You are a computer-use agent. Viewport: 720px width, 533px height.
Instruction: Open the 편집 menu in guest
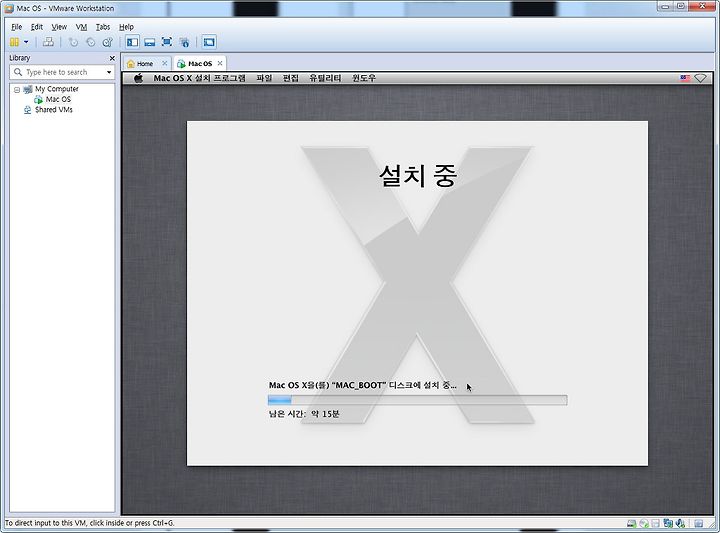[x=291, y=78]
